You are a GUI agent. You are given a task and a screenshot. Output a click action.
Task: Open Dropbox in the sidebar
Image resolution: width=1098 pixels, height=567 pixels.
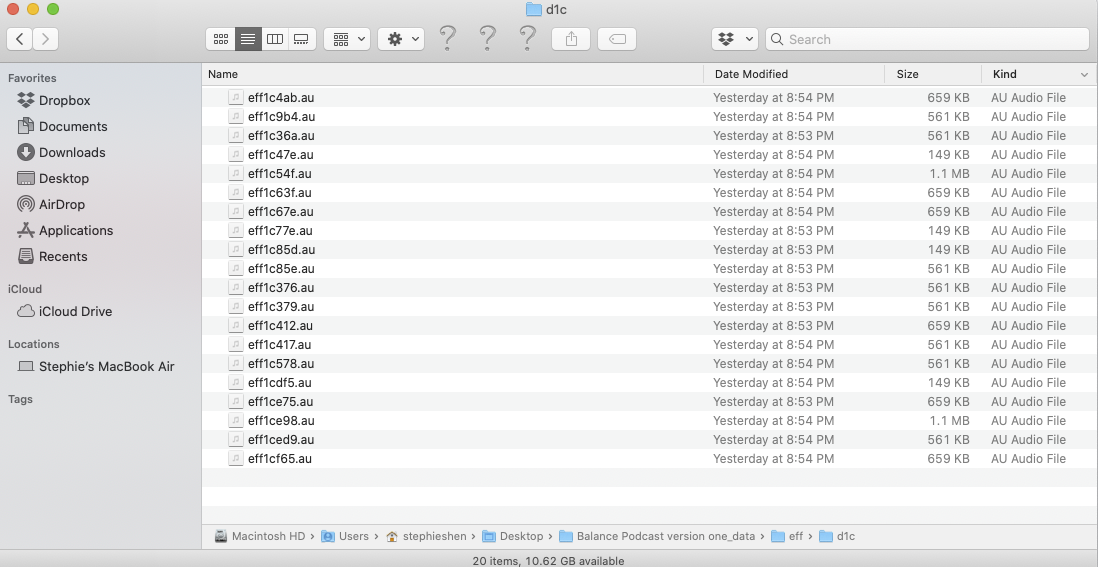(54, 101)
